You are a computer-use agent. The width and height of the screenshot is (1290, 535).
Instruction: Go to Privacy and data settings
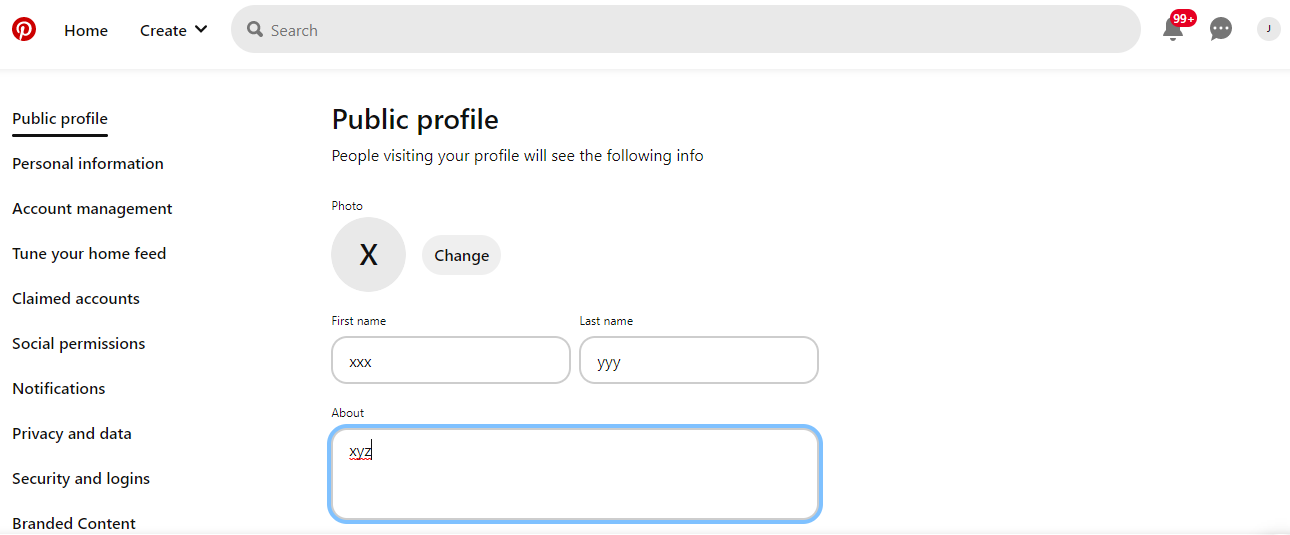pos(72,434)
